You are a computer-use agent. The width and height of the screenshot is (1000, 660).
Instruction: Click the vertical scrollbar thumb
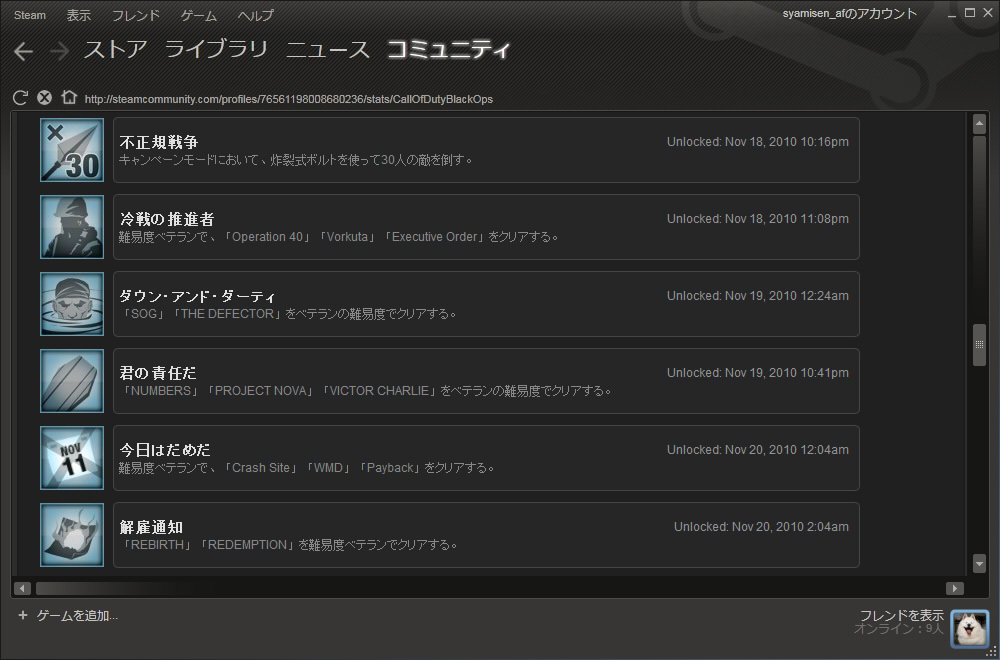click(x=980, y=345)
